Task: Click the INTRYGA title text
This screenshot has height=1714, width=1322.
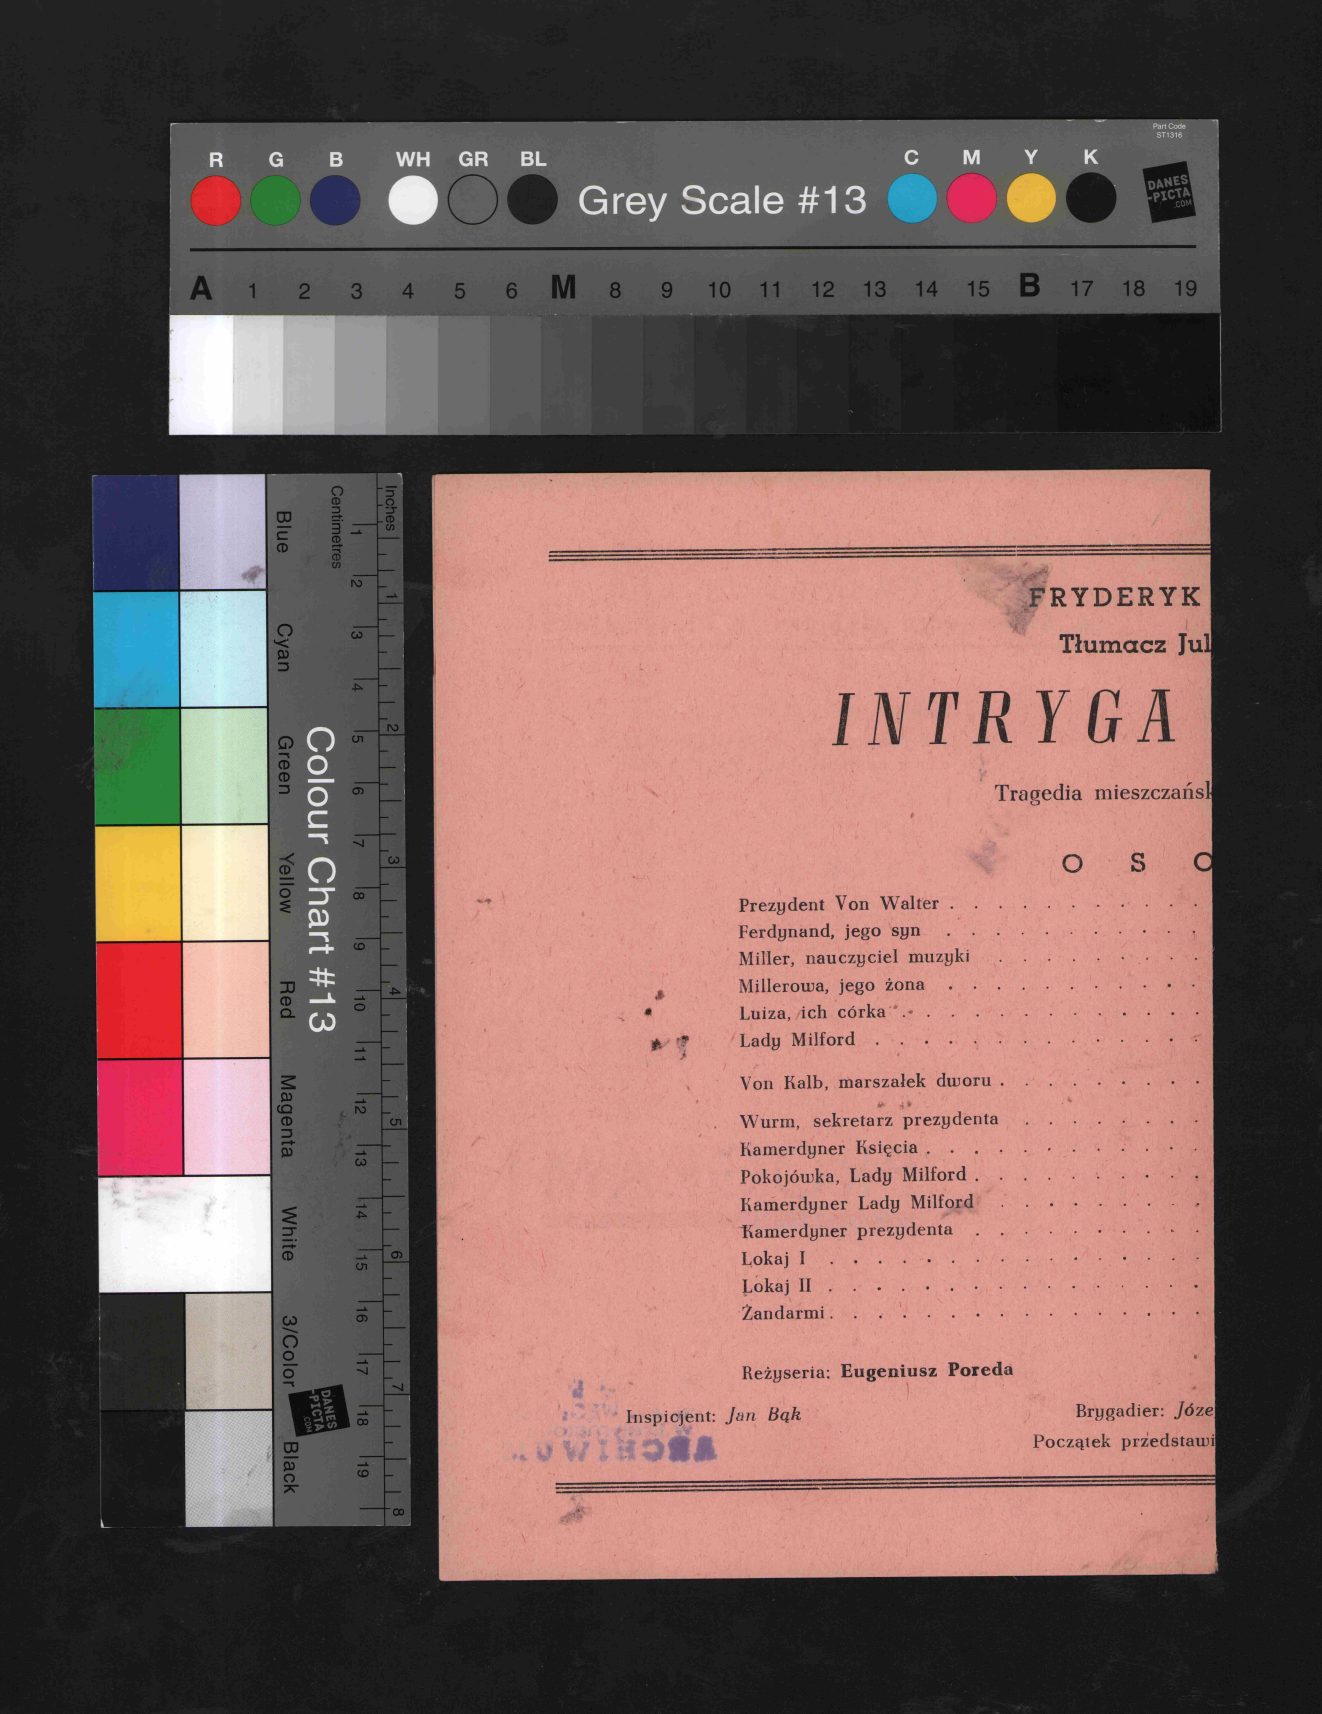Action: (x=1005, y=719)
